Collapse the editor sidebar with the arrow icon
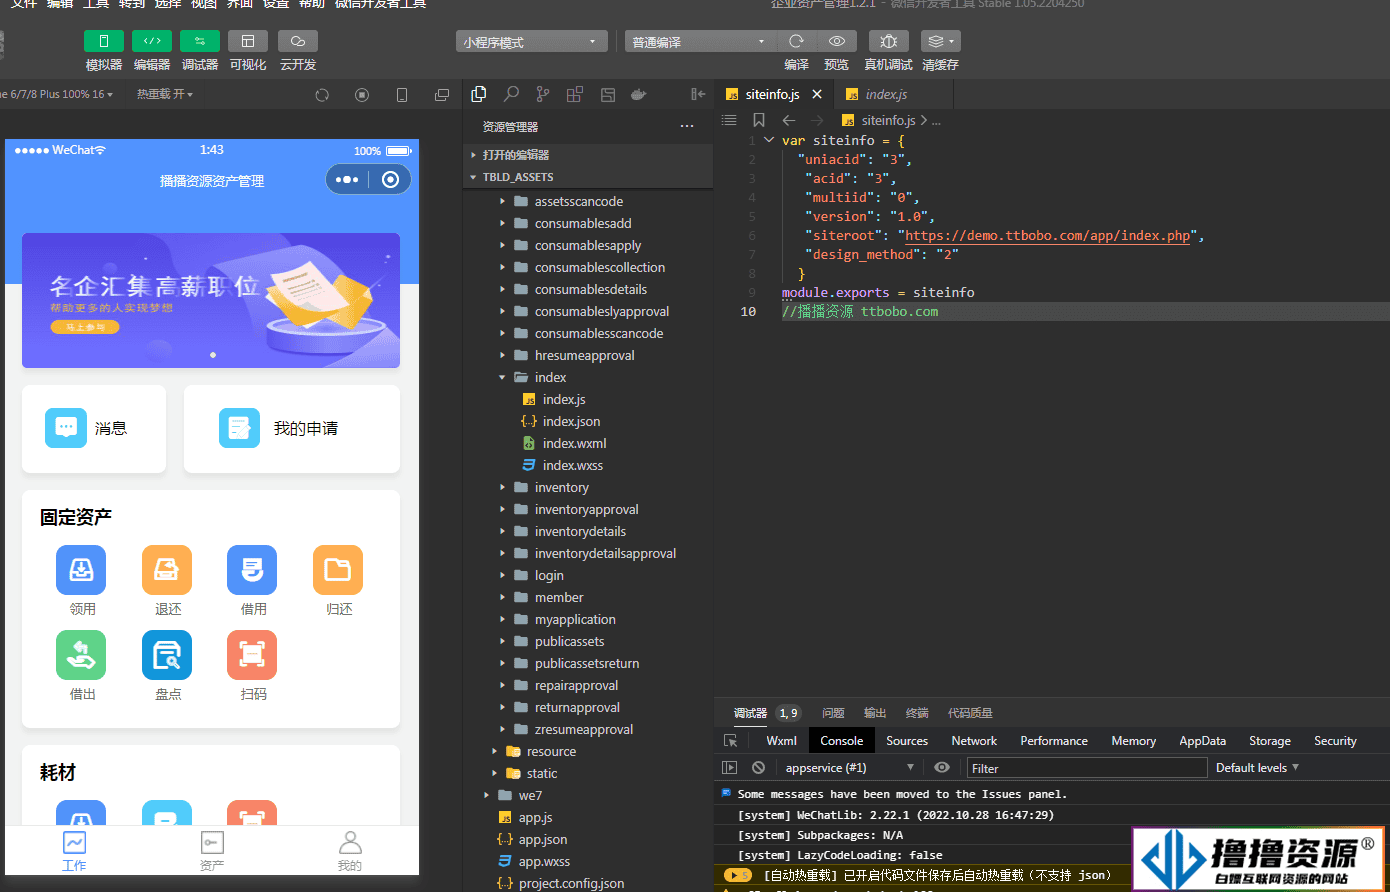Viewport: 1390px width, 892px height. (x=698, y=94)
